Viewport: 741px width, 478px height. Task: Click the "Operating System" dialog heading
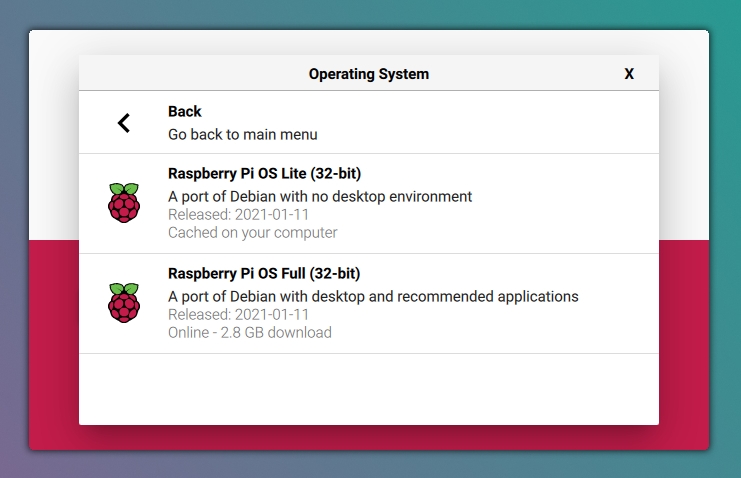pos(369,74)
